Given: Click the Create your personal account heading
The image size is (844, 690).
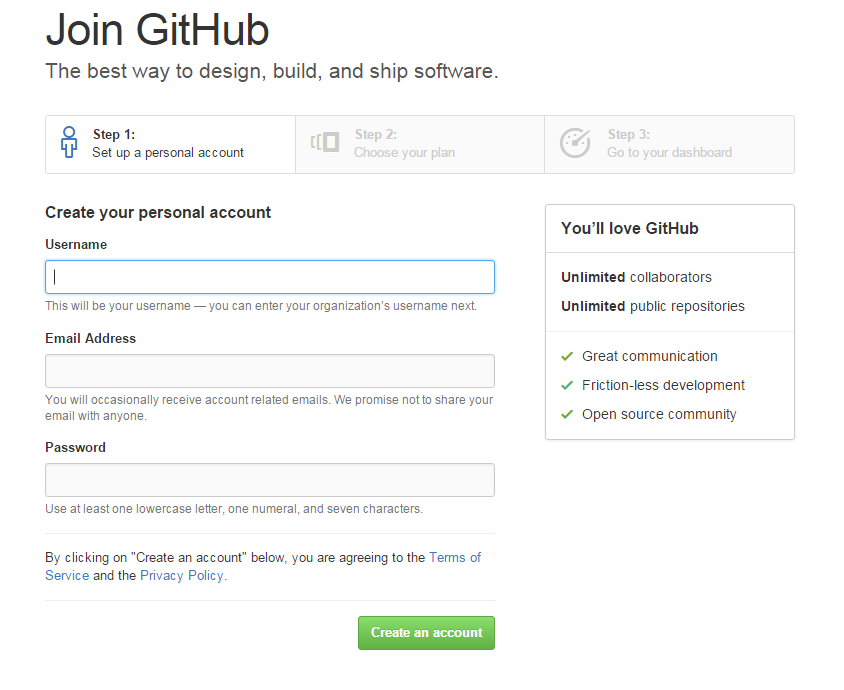Looking at the screenshot, I should [x=158, y=213].
